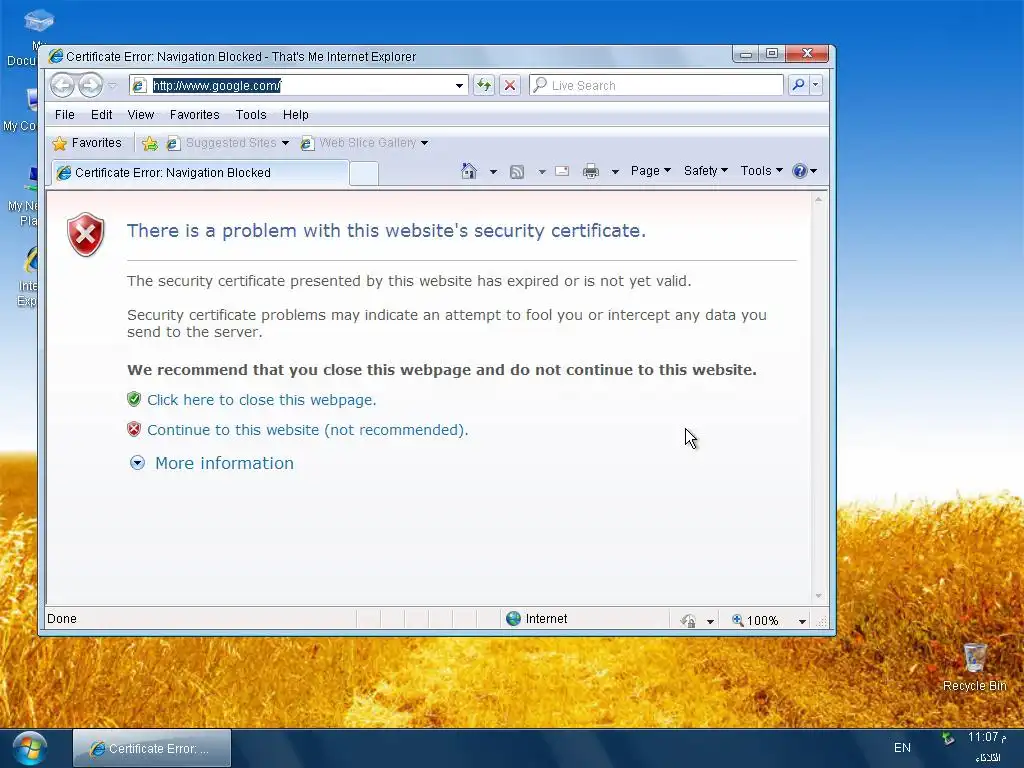Expand the Home button dropdown arrow
This screenshot has height=768, width=1024.
click(493, 172)
